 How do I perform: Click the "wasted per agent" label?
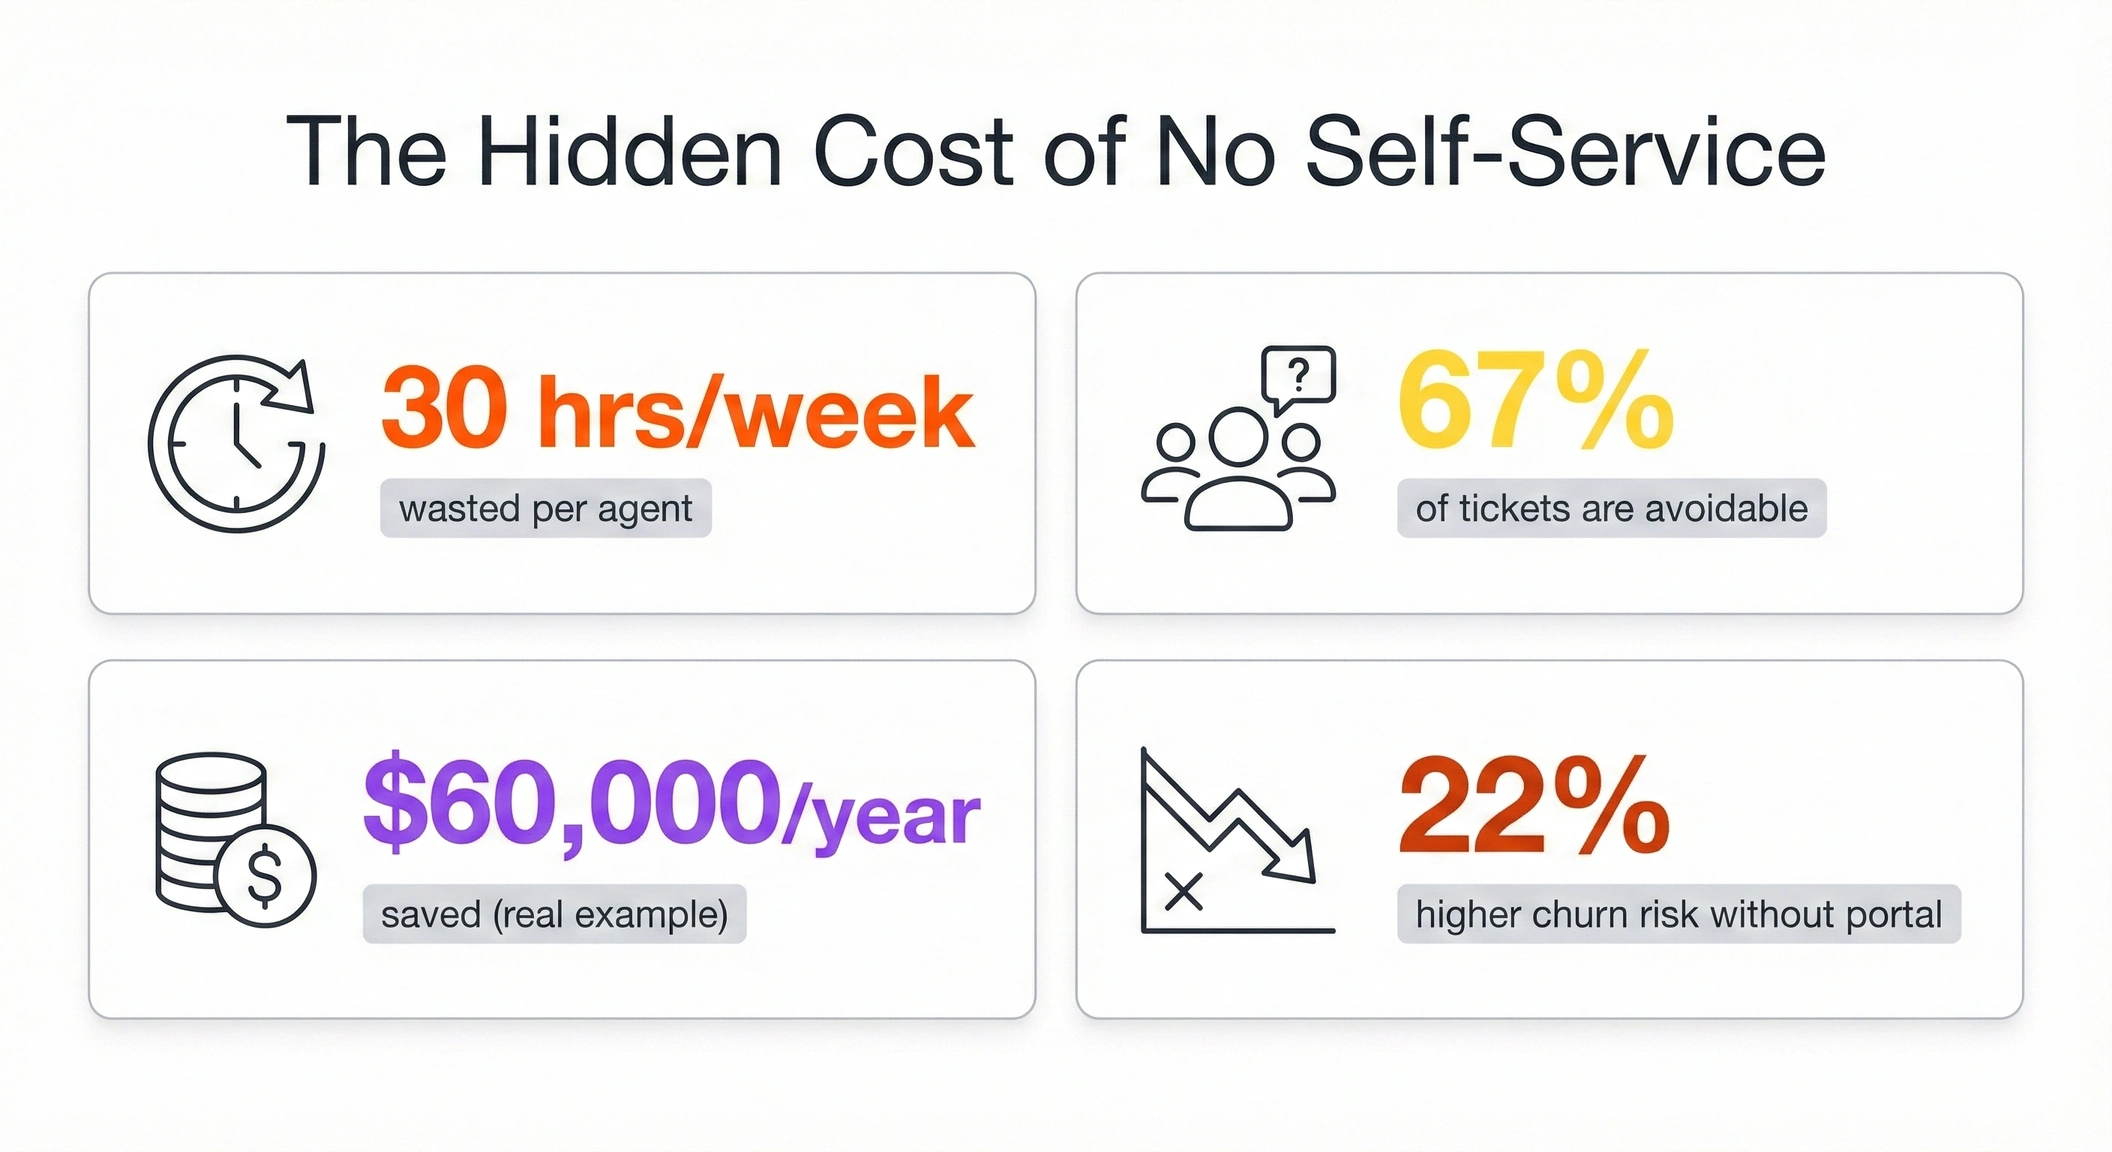545,509
